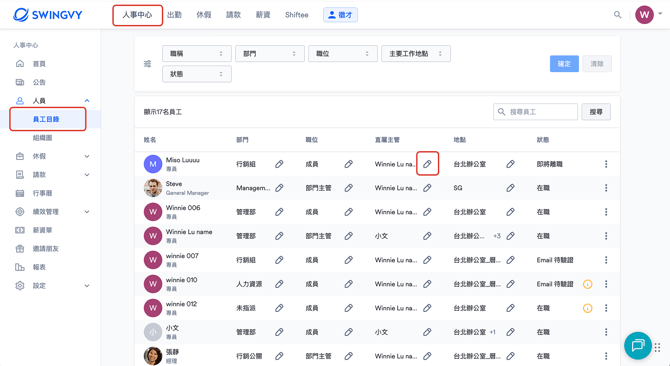Open three-dot menu for winnie 010
The height and width of the screenshot is (366, 670).
point(606,284)
